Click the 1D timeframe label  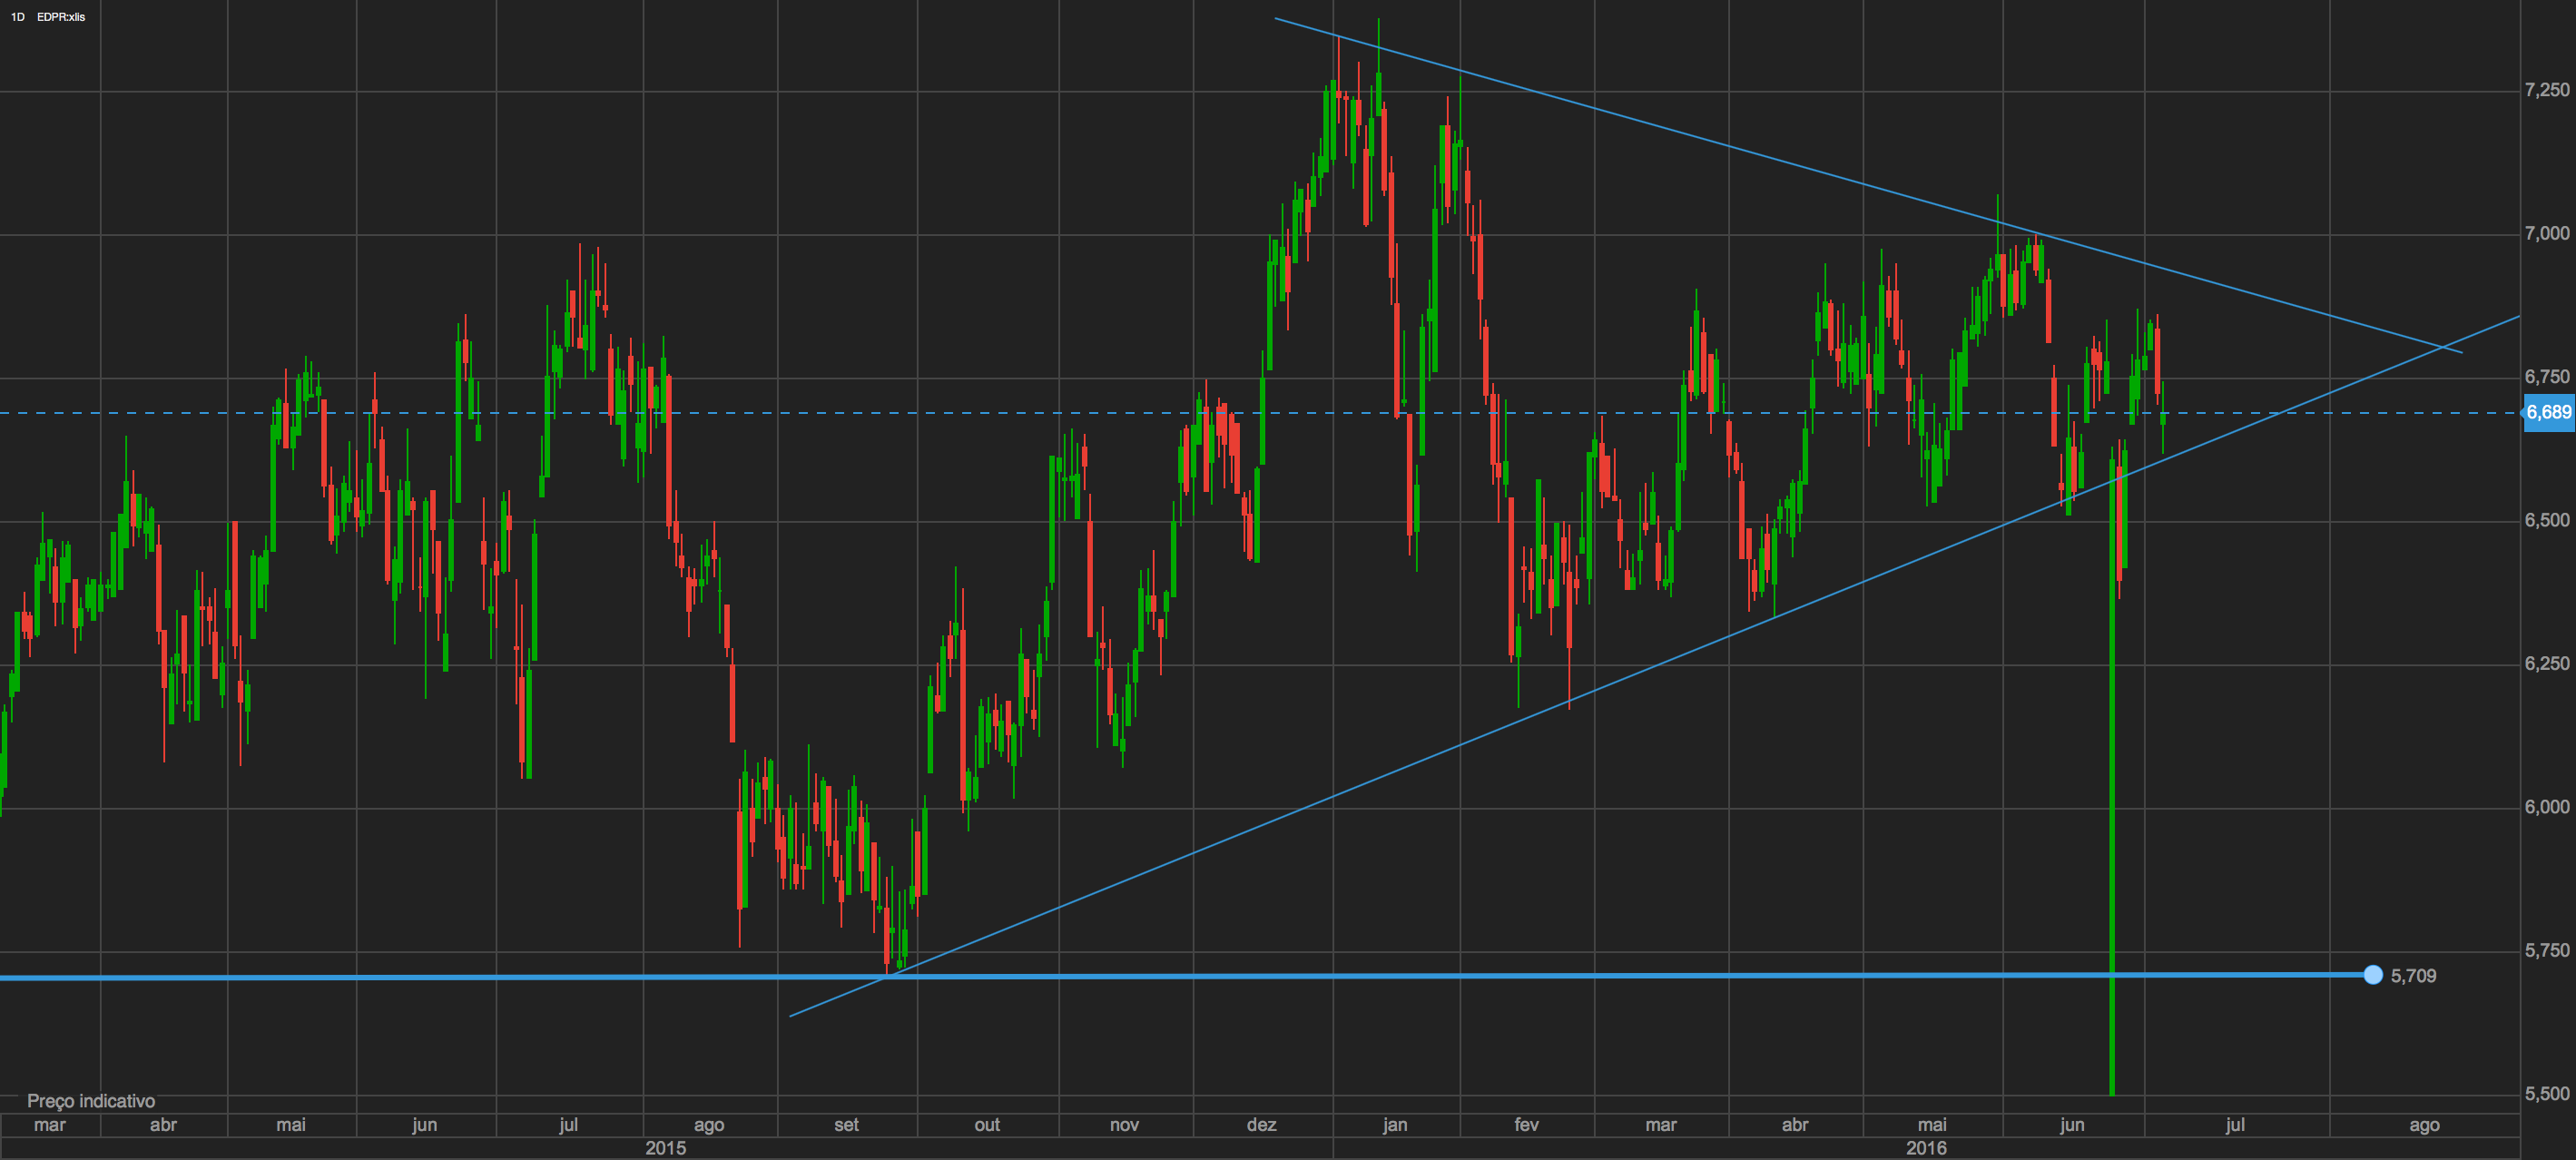(x=17, y=17)
